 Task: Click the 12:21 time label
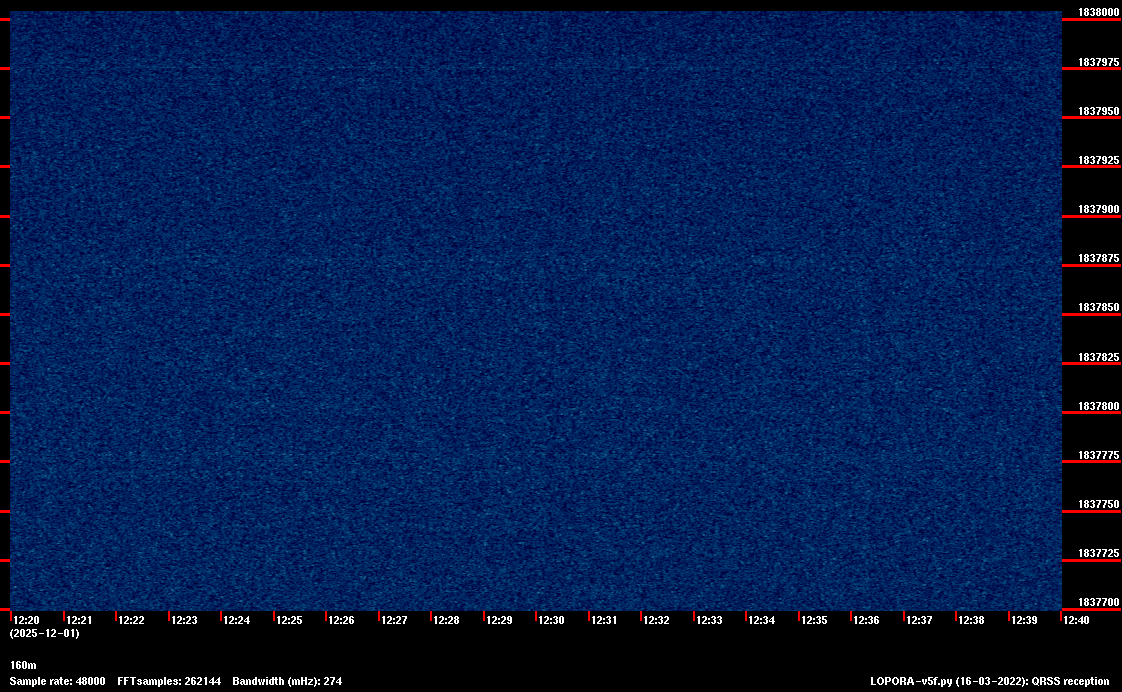coord(79,620)
